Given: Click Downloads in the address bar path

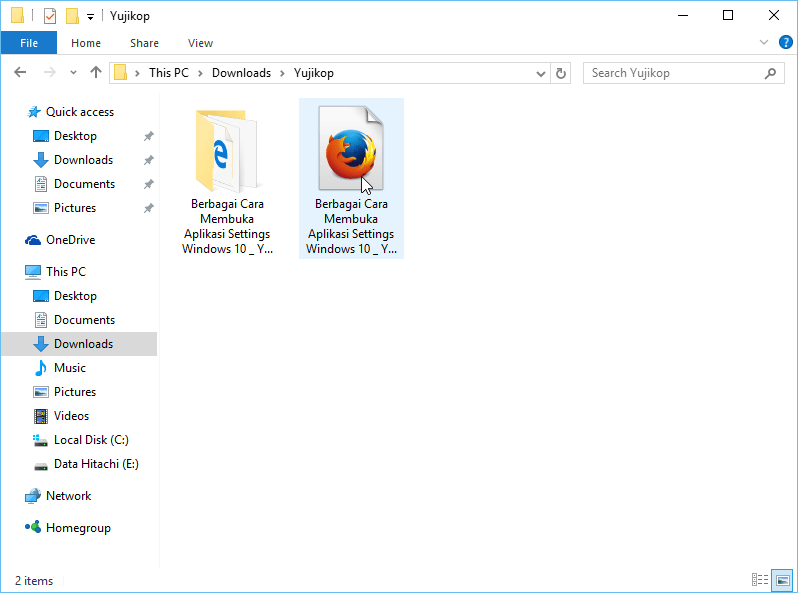Looking at the screenshot, I should (241, 73).
